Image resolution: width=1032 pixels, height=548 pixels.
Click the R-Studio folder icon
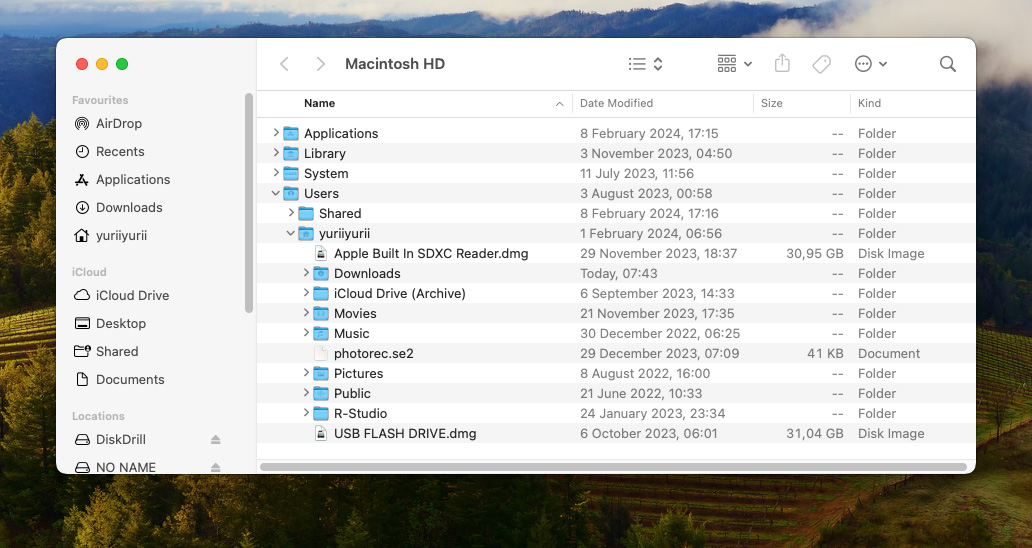coord(321,414)
